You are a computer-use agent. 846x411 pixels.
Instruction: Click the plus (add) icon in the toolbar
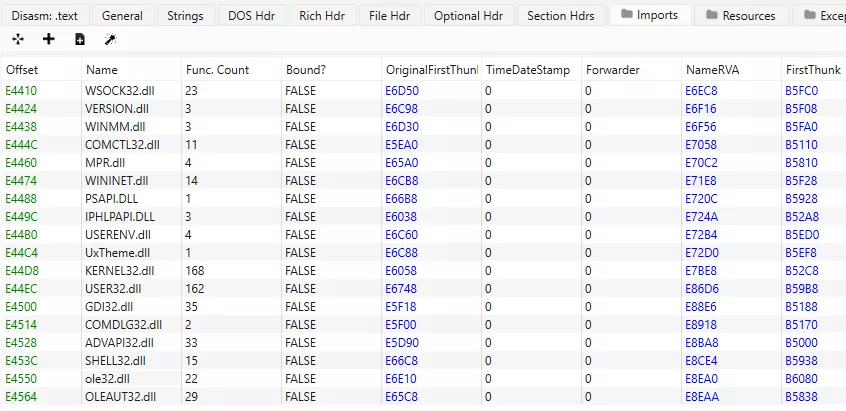49,39
